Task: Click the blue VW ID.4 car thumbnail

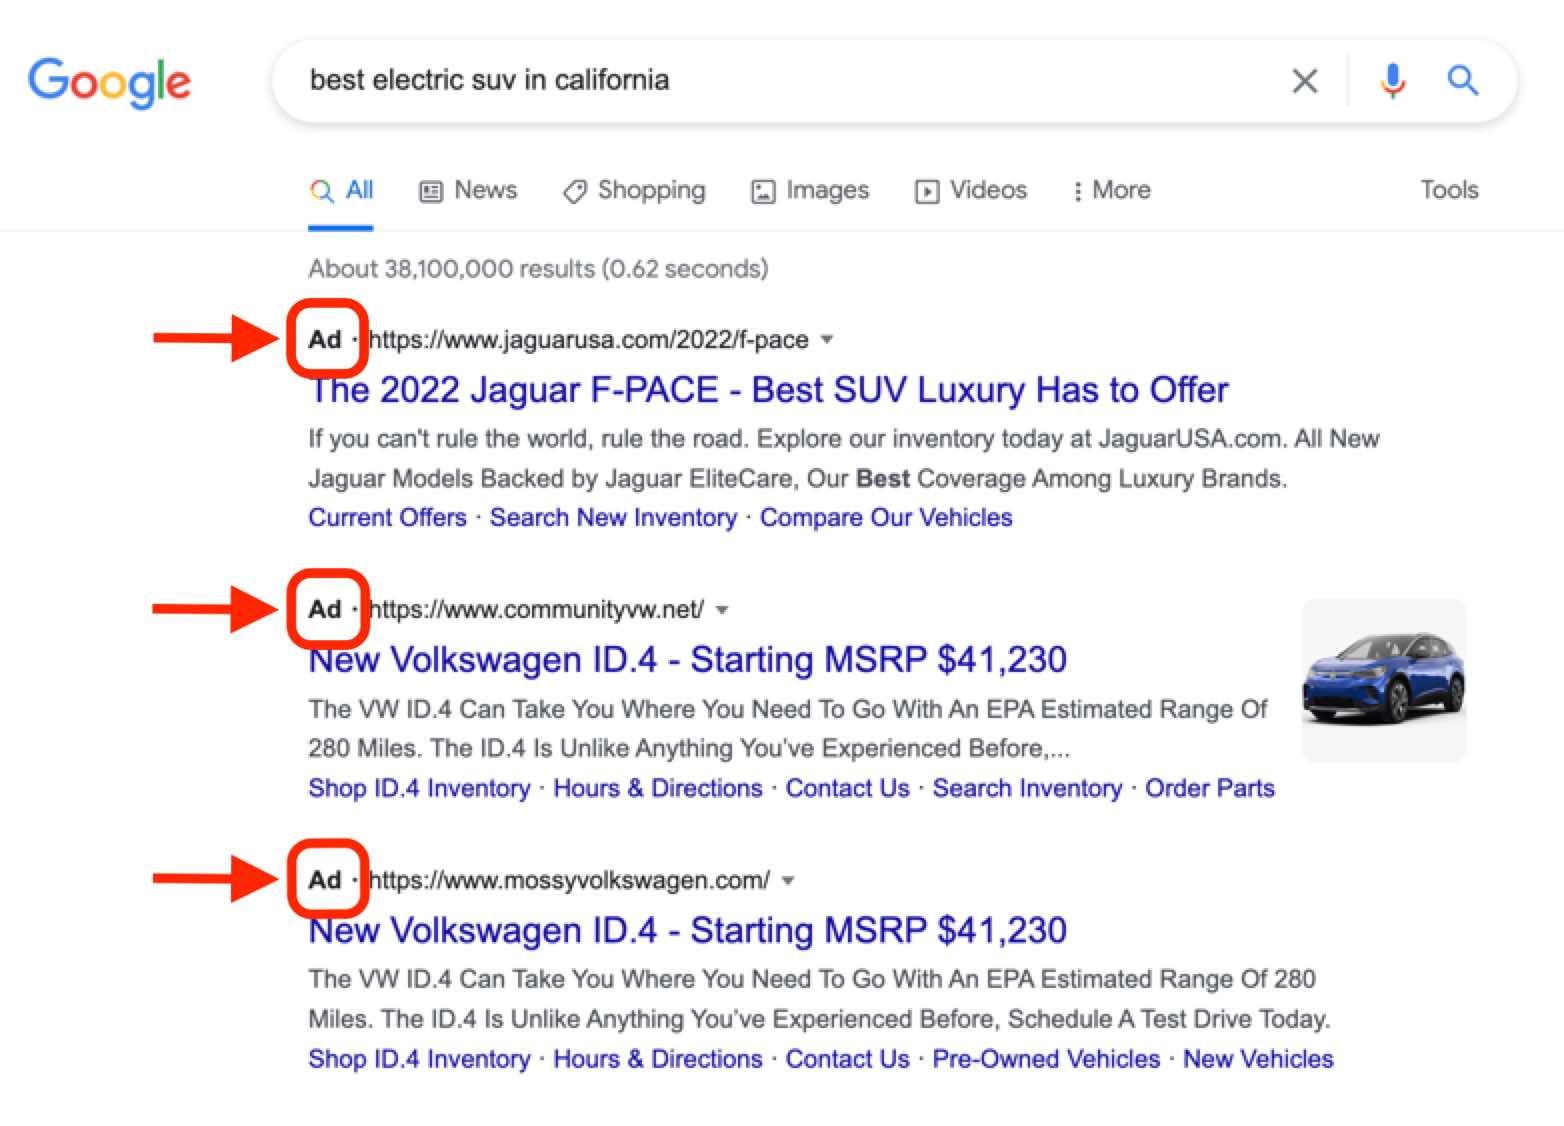Action: tap(1384, 680)
